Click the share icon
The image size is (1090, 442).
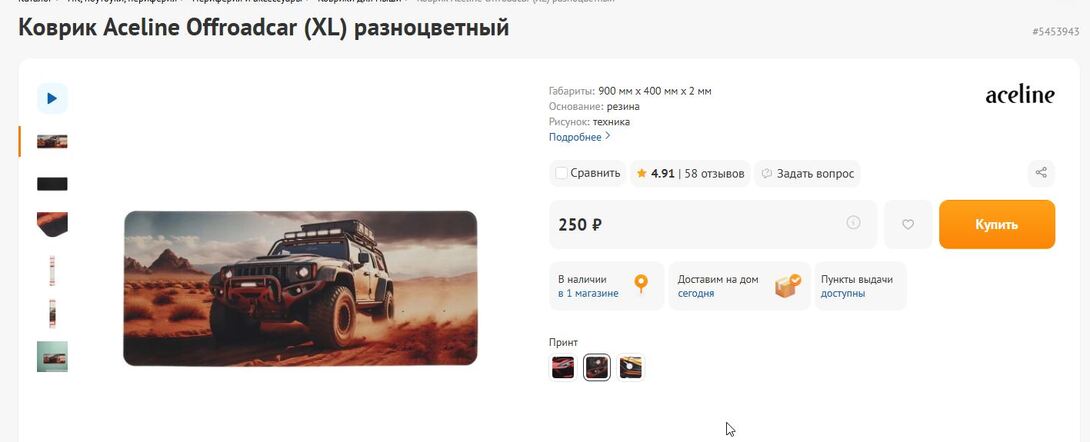pyautogui.click(x=1041, y=173)
